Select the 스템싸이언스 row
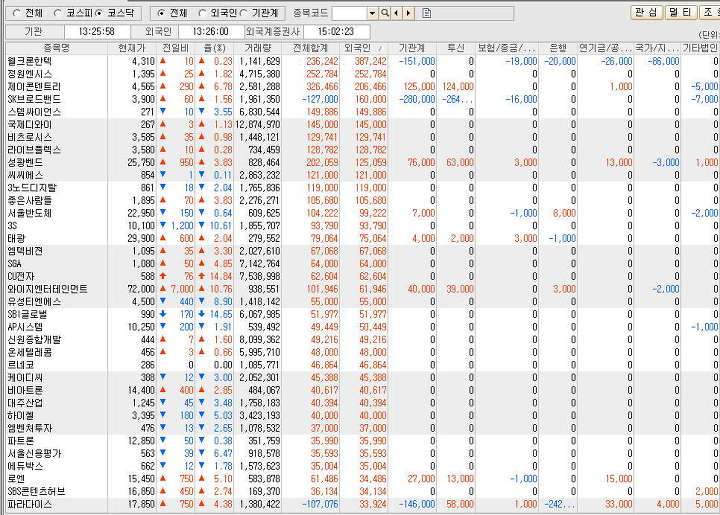The height and width of the screenshot is (515, 720). (x=363, y=112)
